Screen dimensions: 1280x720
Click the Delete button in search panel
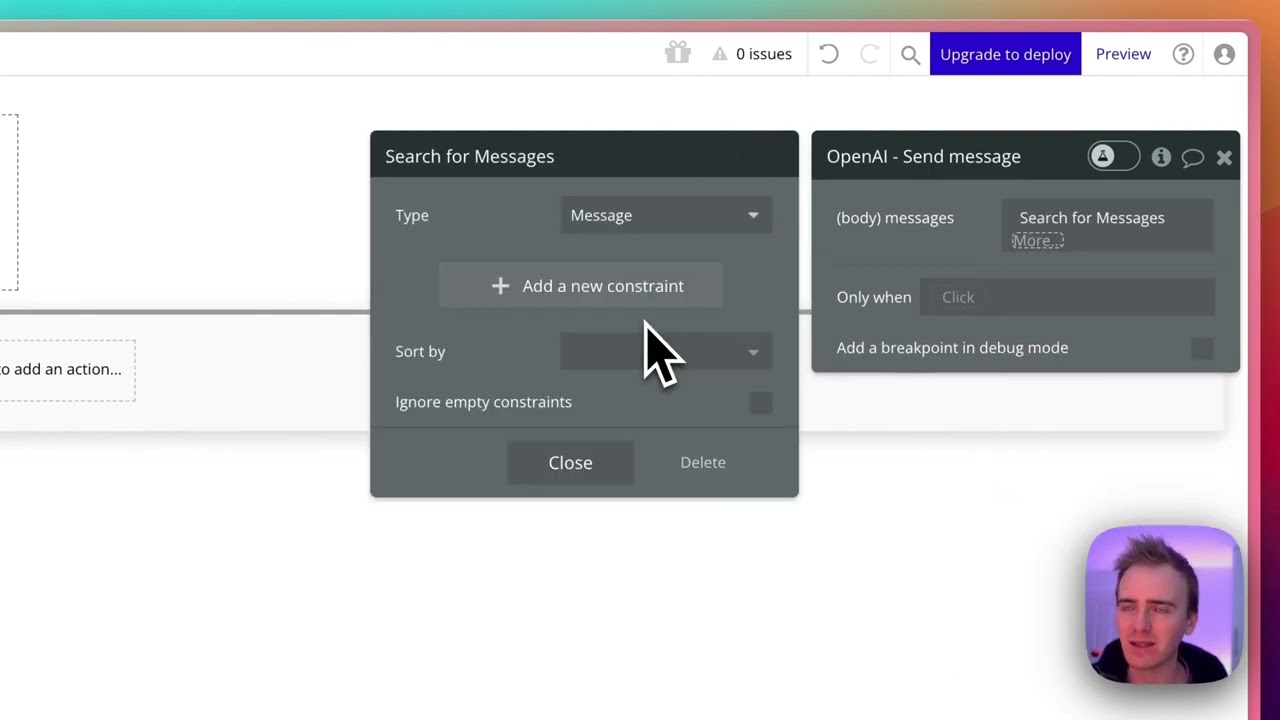click(703, 463)
